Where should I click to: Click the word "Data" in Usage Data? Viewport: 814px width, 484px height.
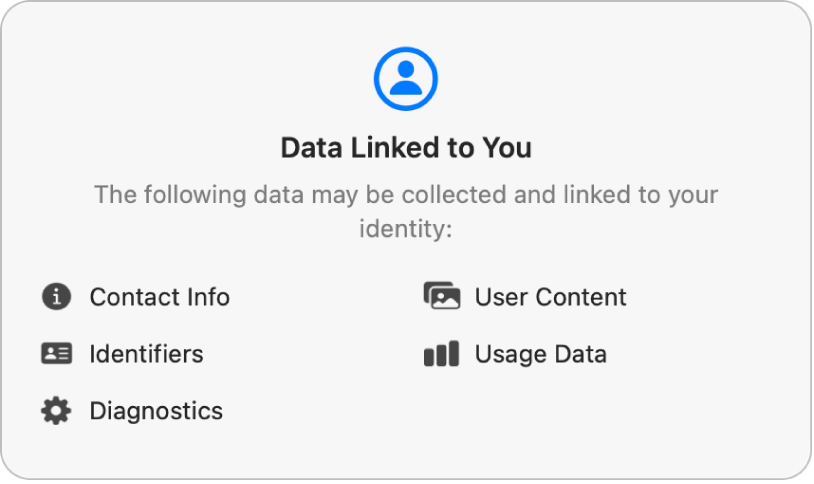click(582, 354)
